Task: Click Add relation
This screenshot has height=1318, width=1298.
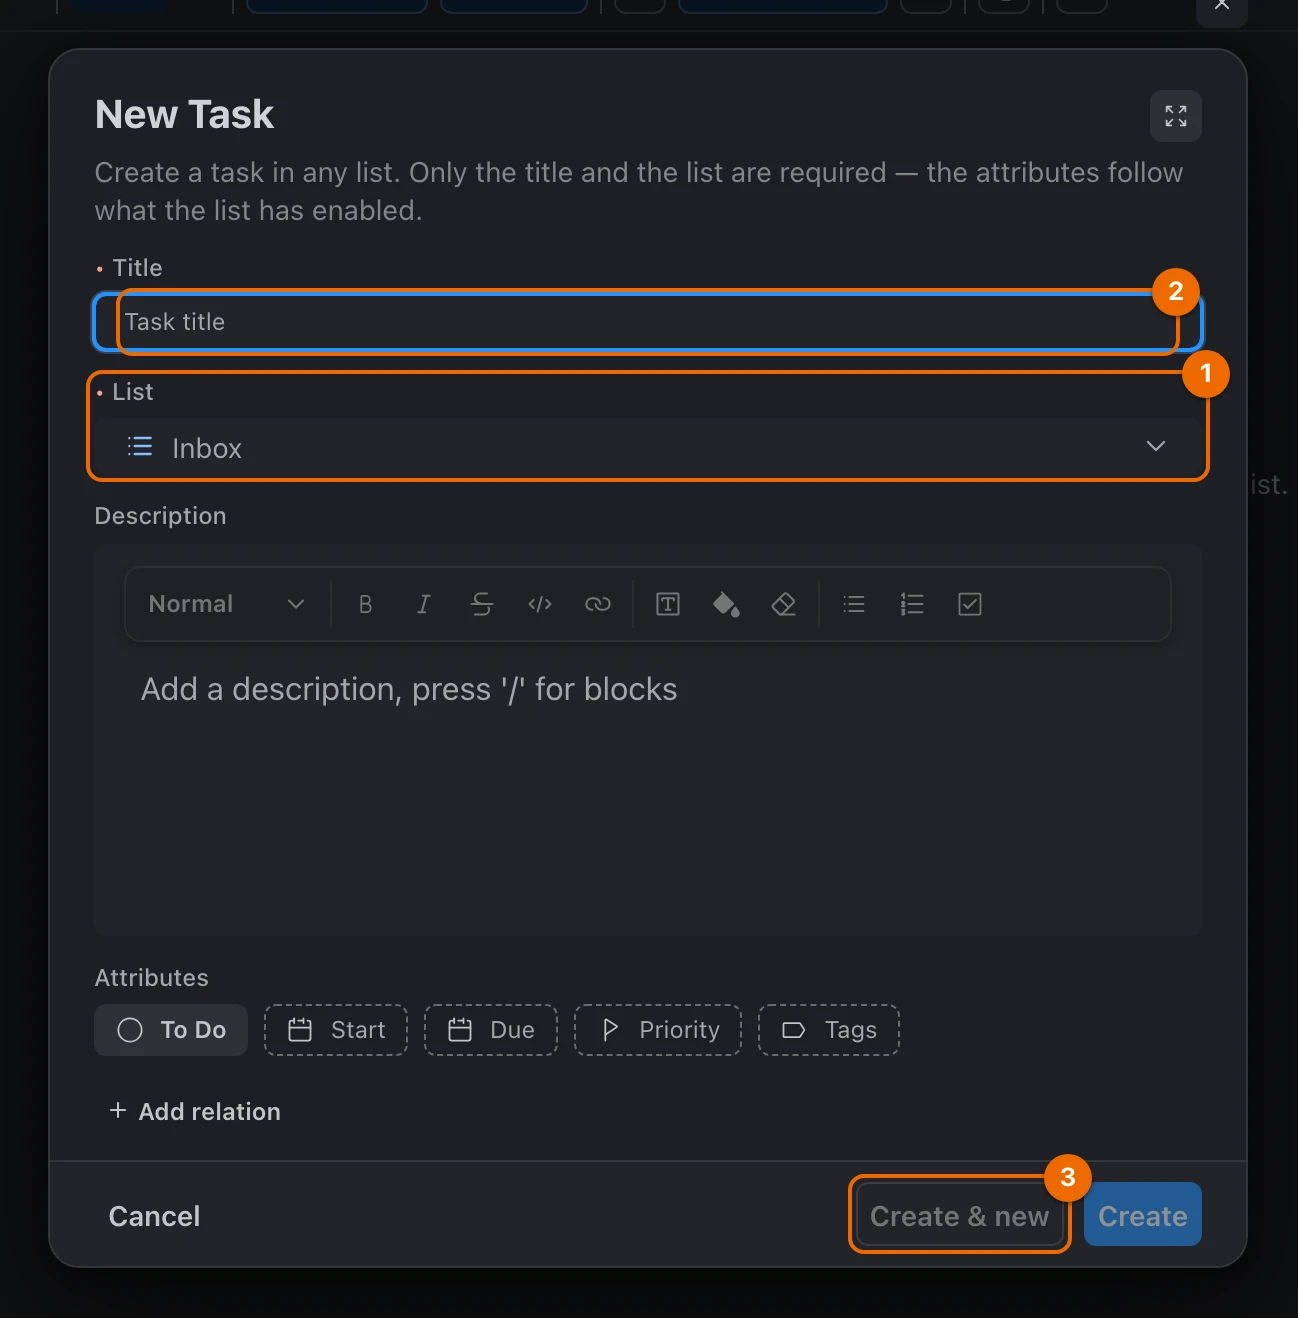Action: tap(195, 1112)
